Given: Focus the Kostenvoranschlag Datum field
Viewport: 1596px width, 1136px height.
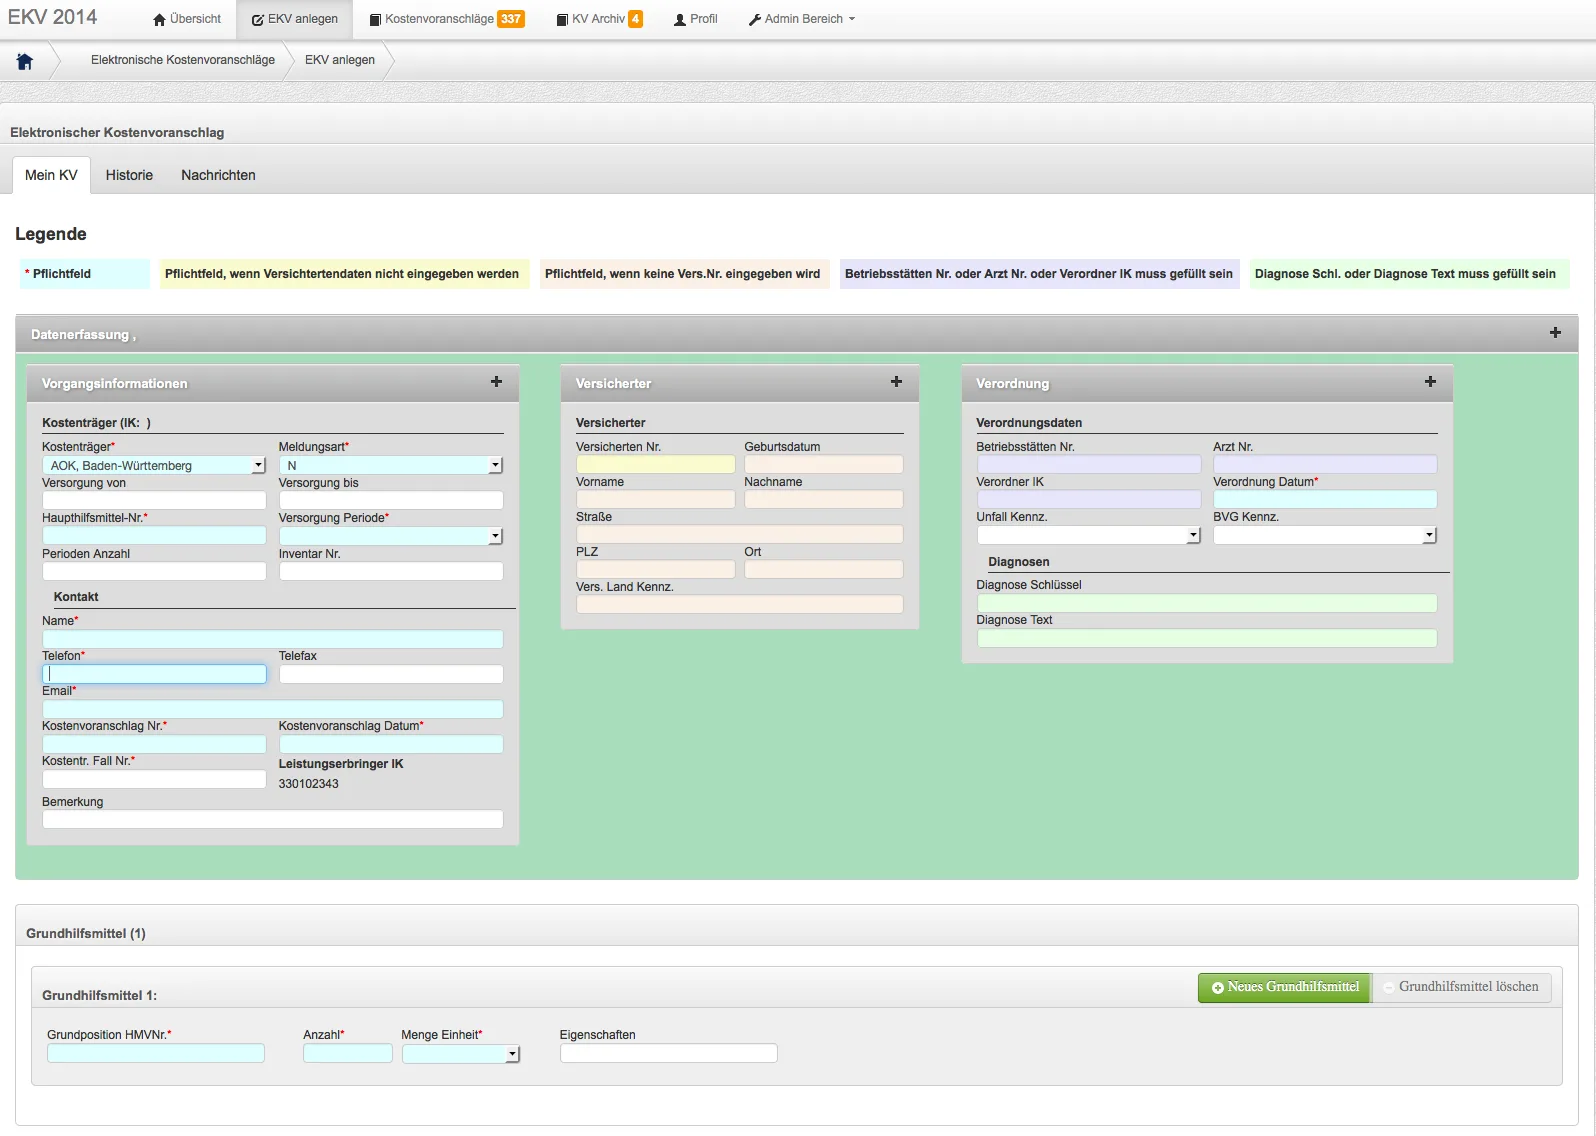Looking at the screenshot, I should pyautogui.click(x=390, y=744).
